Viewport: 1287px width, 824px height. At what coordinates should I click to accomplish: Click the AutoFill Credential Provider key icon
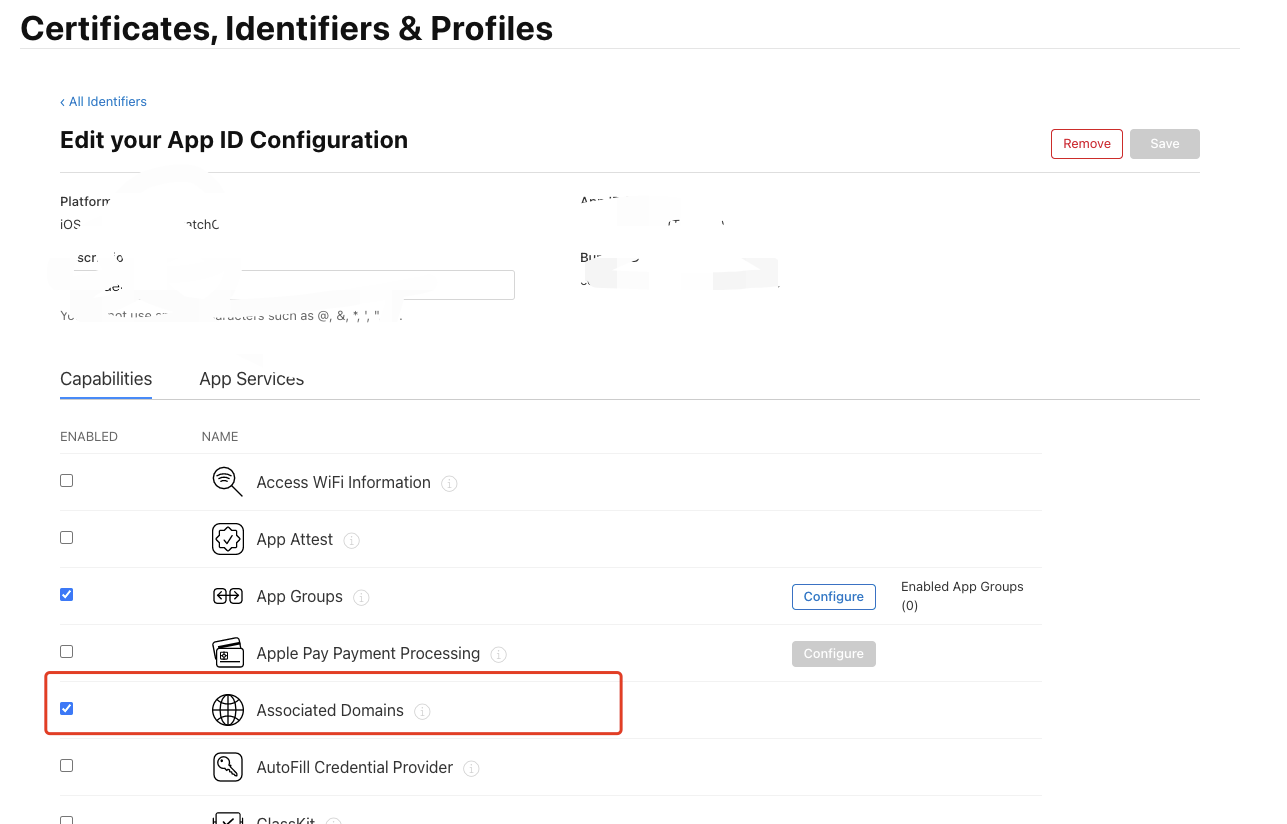(228, 767)
